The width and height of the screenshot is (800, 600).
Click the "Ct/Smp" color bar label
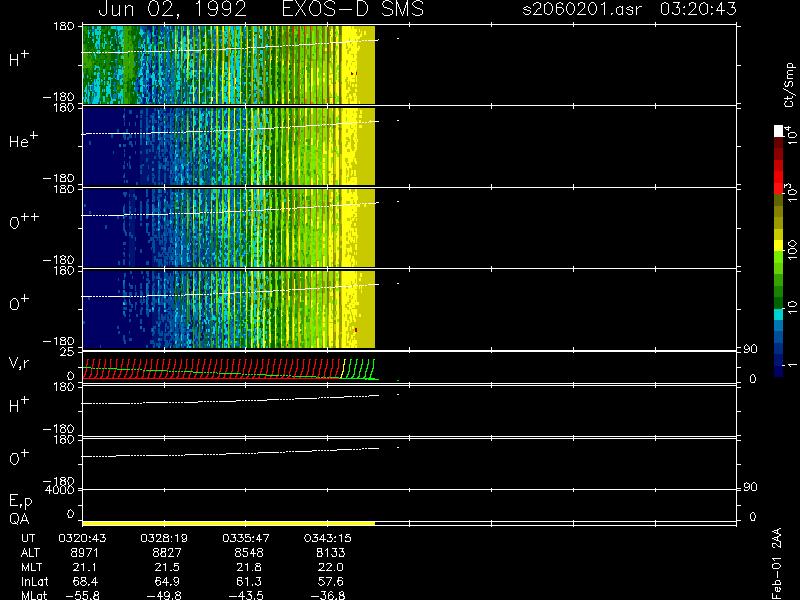[789, 85]
